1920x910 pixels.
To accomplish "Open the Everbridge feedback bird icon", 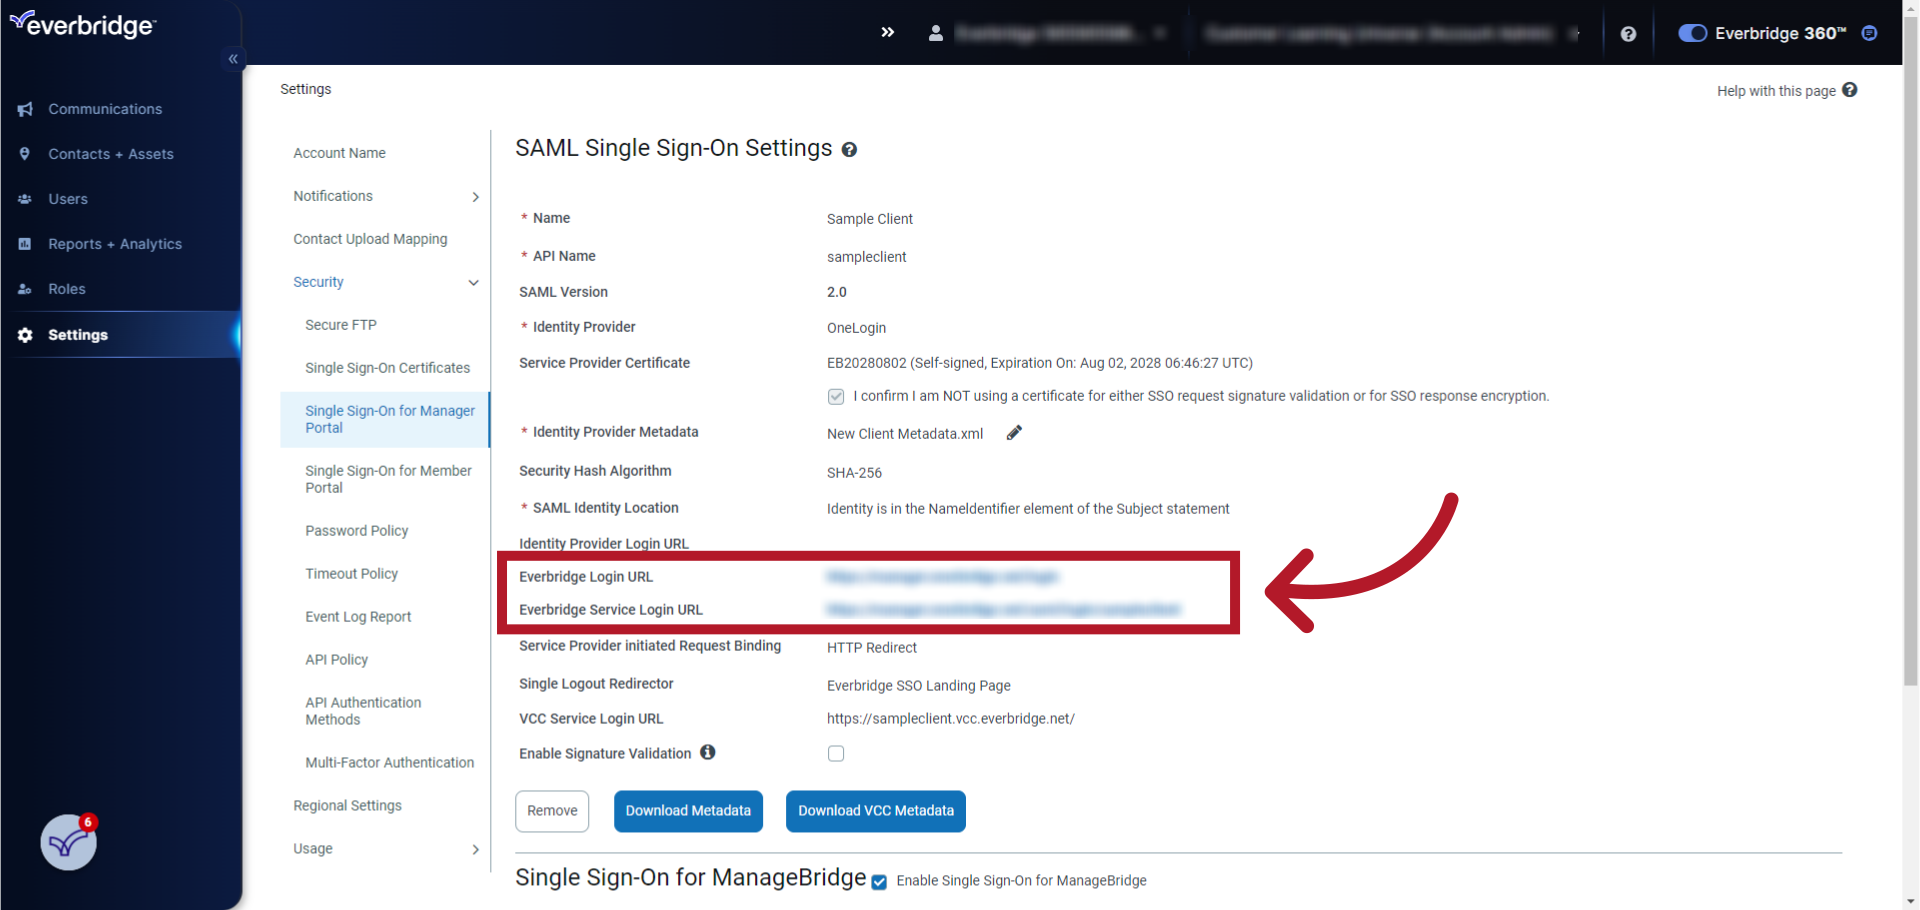I will tap(66, 843).
